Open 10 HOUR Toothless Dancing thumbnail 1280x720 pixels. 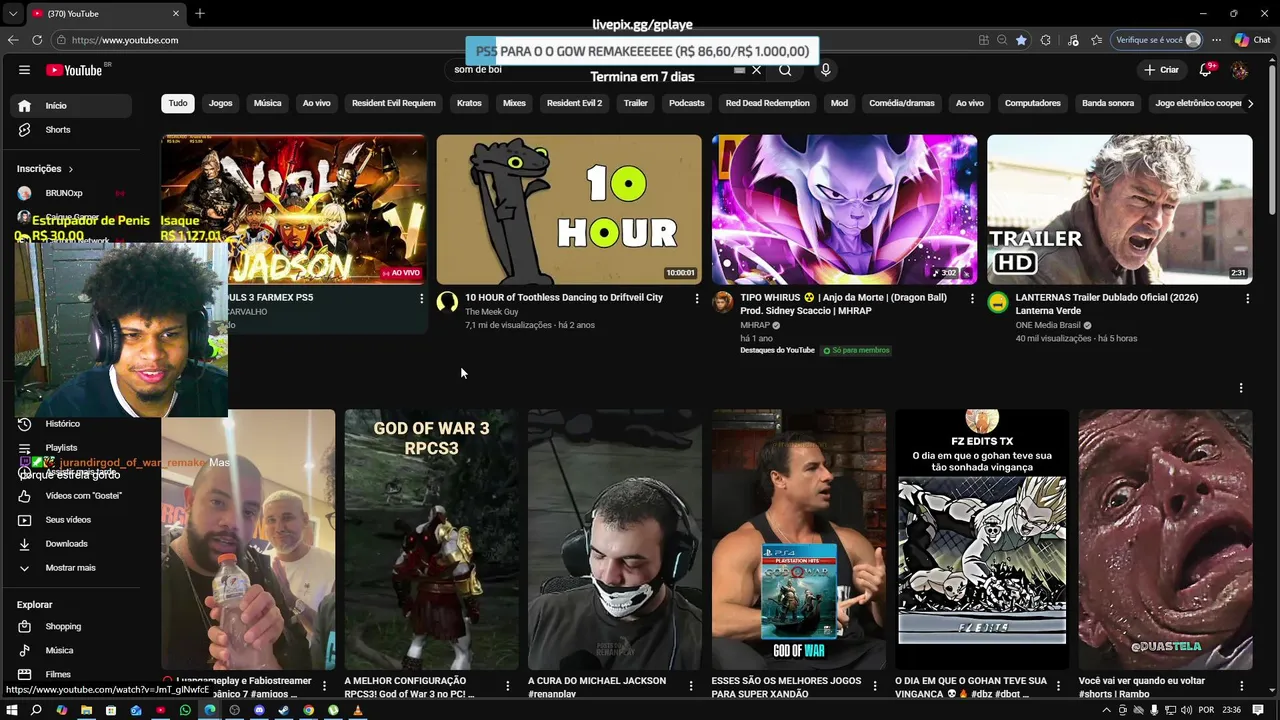[x=569, y=210]
